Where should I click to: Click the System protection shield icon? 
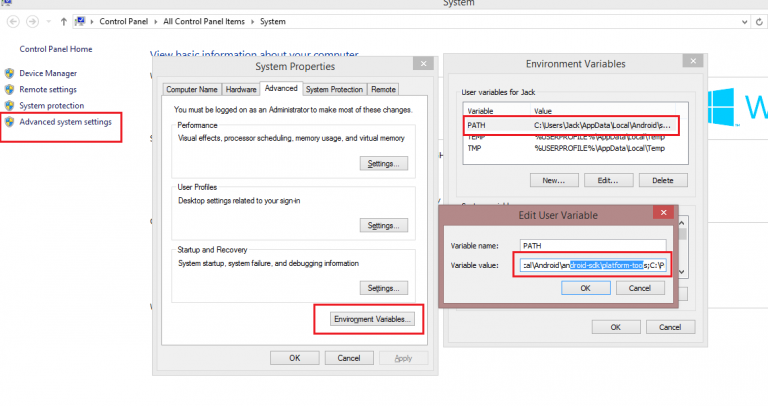9,105
